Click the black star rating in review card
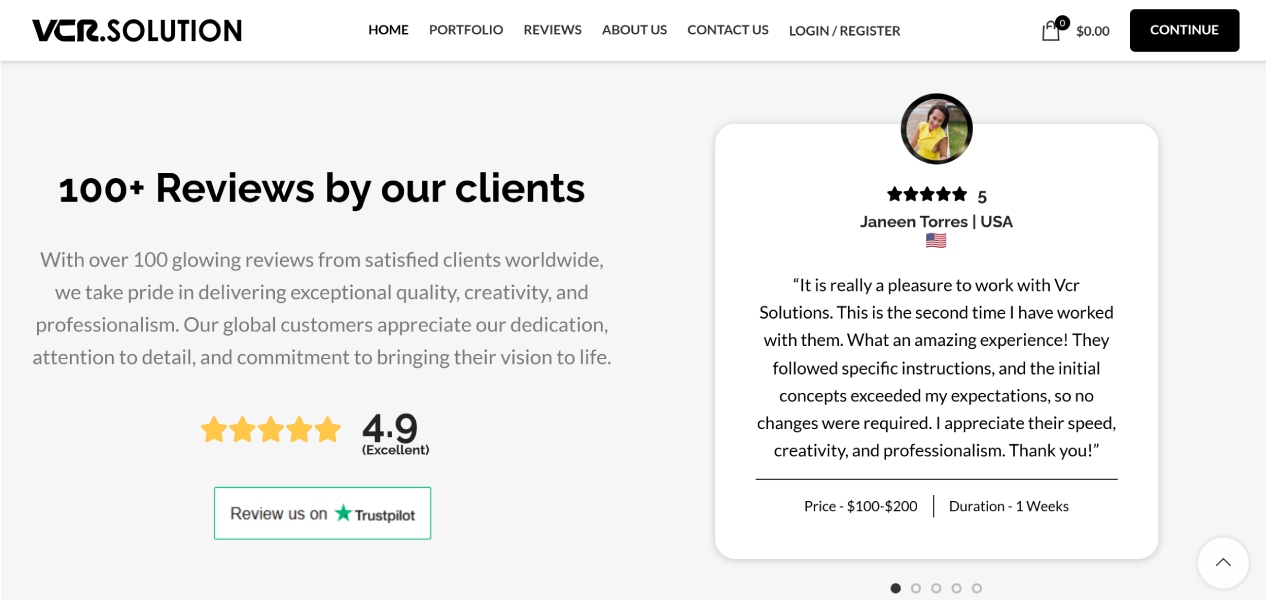Screen dimensions: 1266x600 927,194
